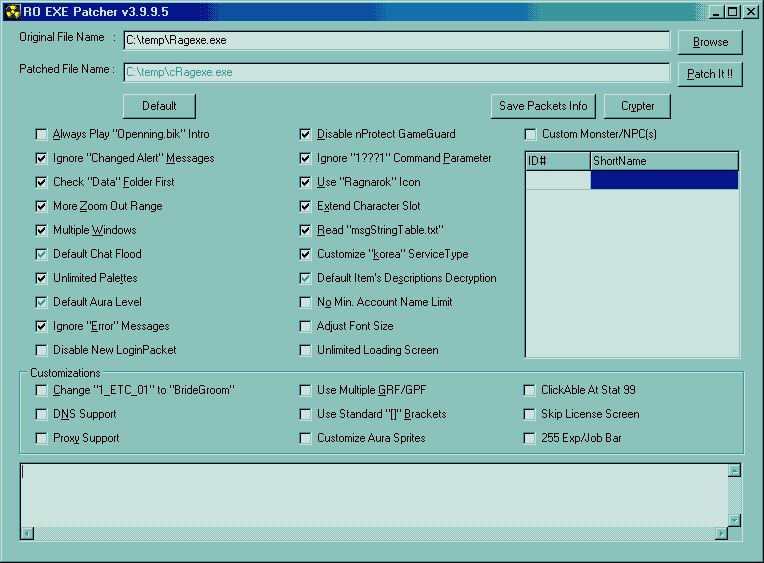Toggle Read "msgStringTable.txt"

pos(306,230)
